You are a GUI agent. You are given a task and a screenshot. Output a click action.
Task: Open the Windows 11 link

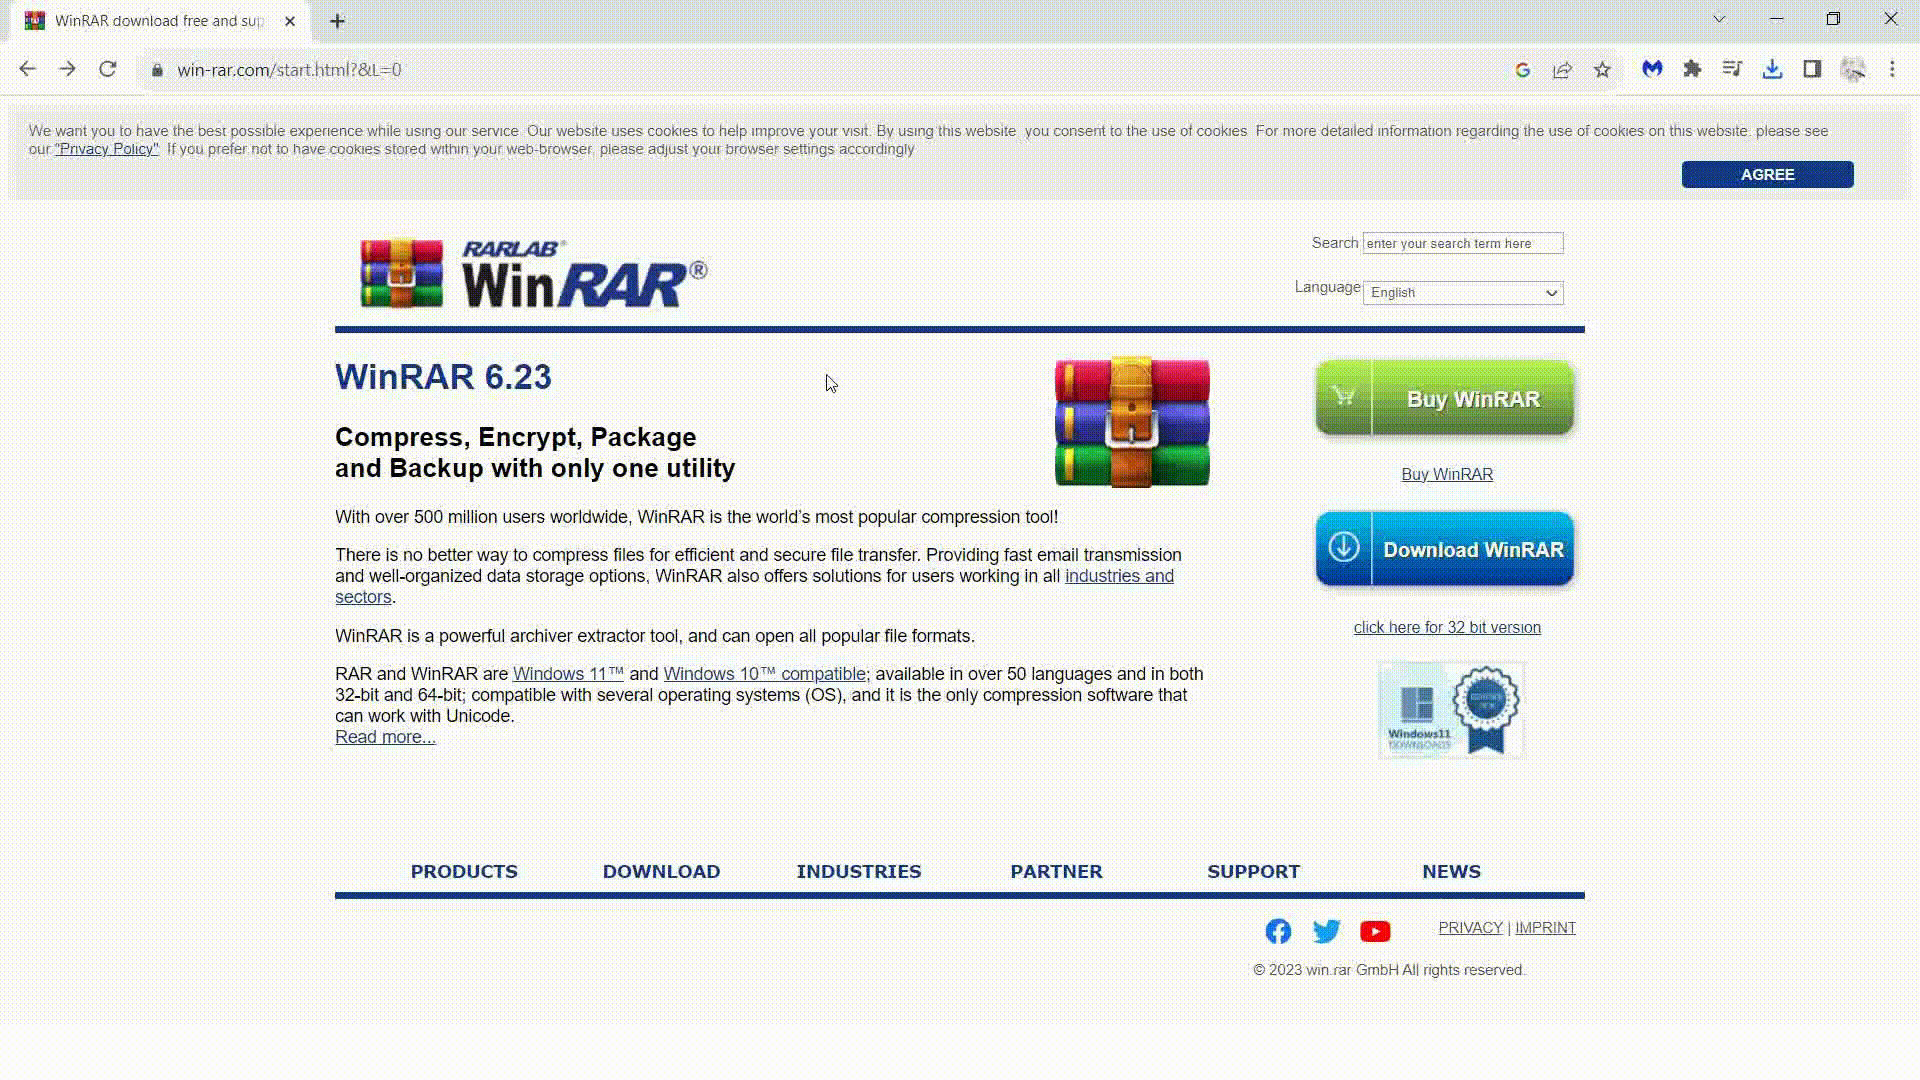[568, 674]
